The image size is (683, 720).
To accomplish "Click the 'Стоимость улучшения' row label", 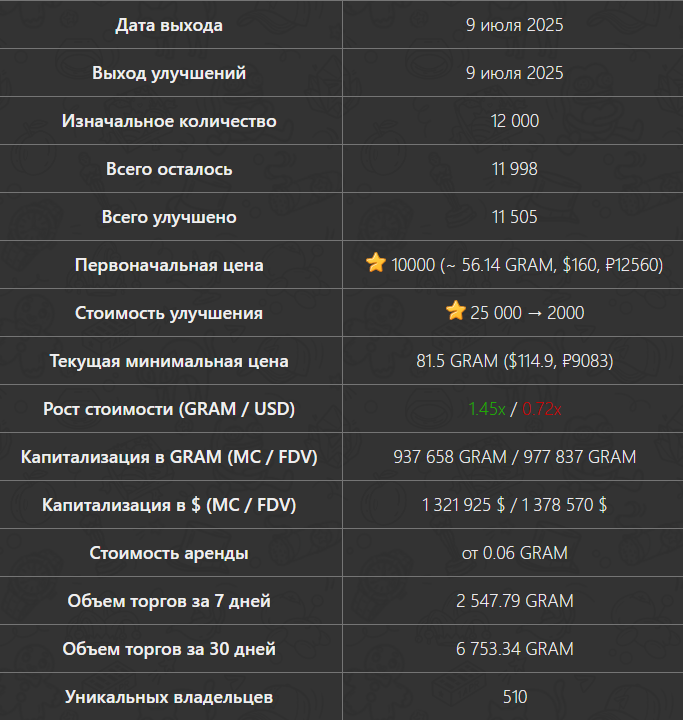I will click(169, 313).
